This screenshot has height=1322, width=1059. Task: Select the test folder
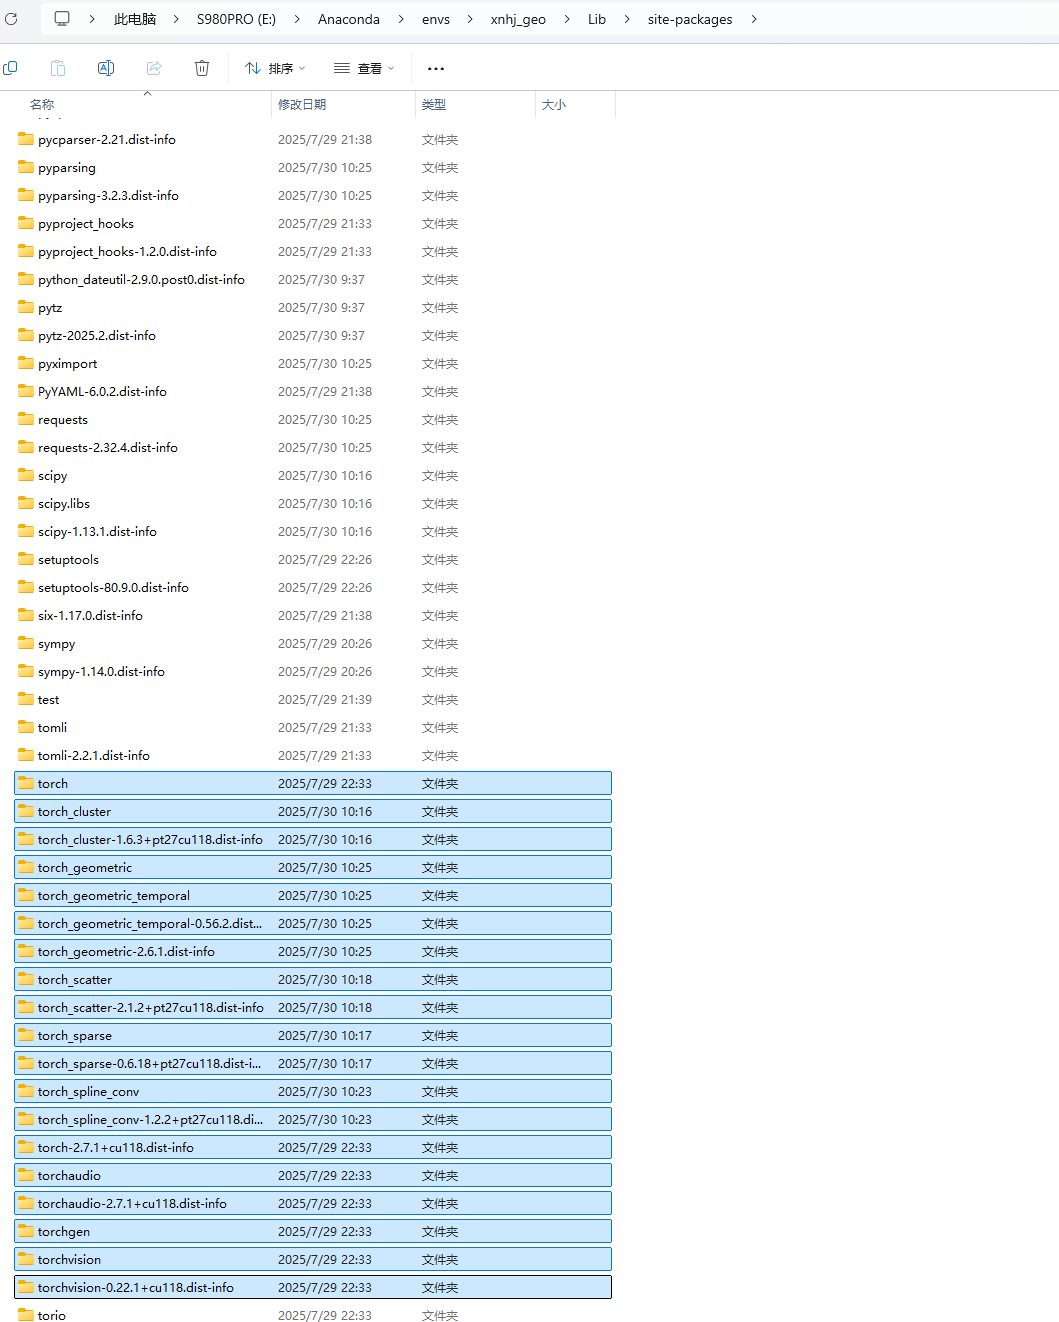click(313, 700)
